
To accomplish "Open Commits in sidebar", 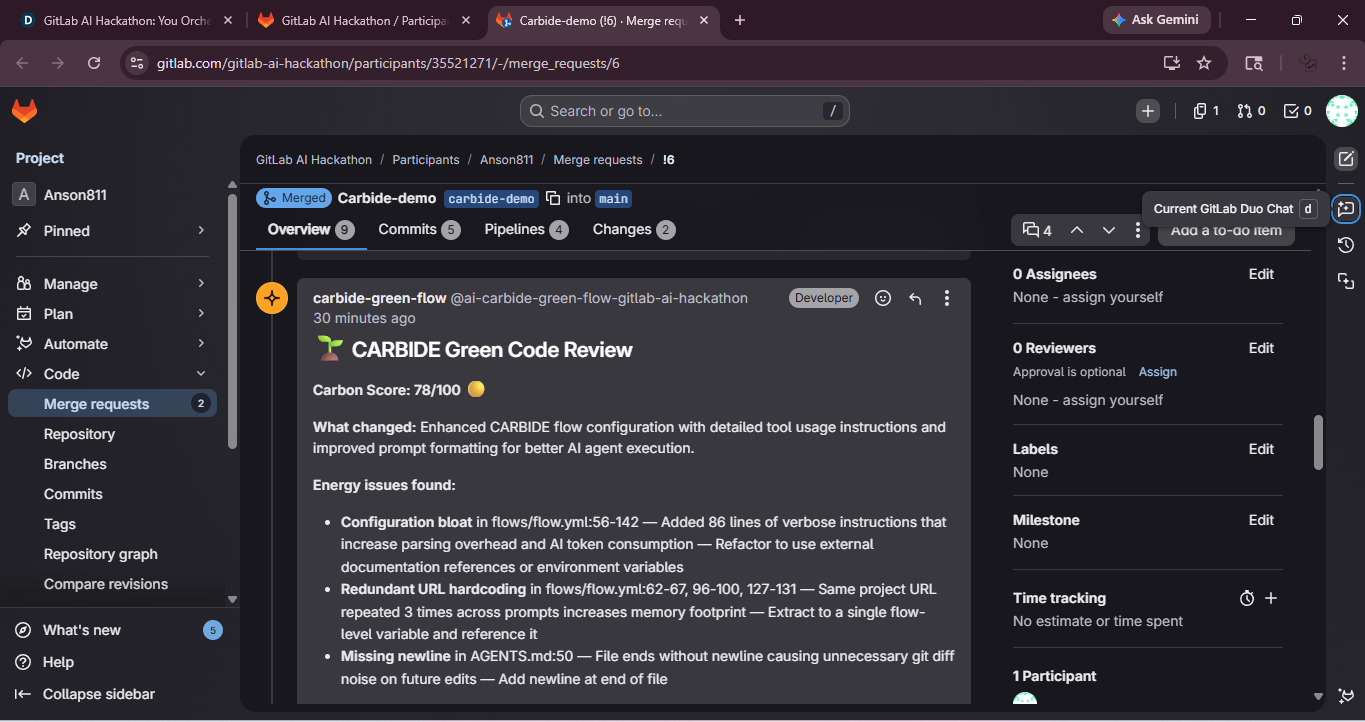I will (x=112, y=494).
